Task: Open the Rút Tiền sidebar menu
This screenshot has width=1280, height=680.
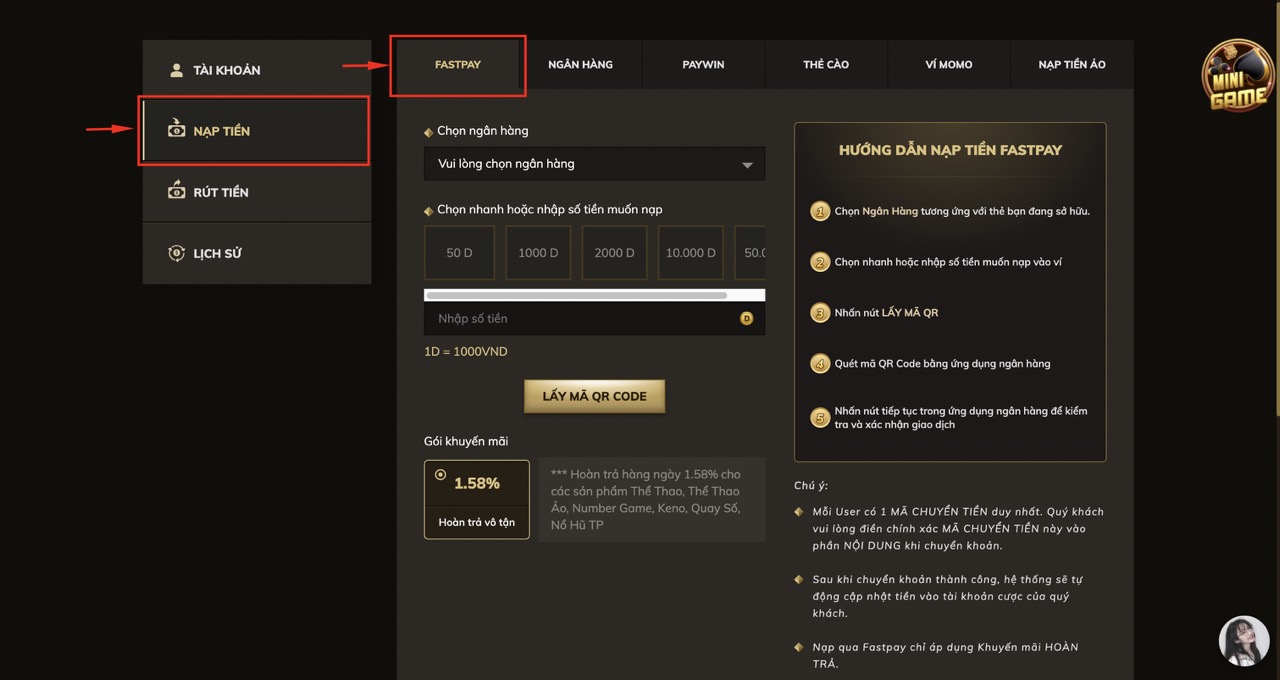Action: click(257, 192)
